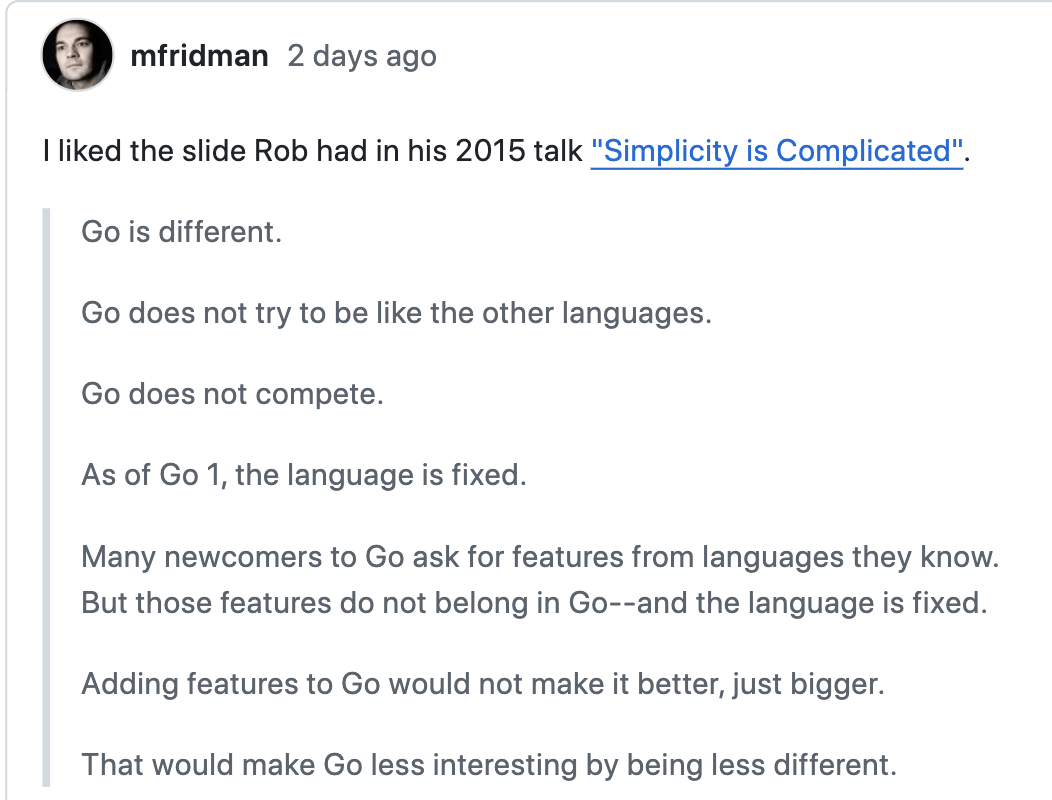1052x800 pixels.
Task: Click the "2 days ago" timestamp
Action: [x=362, y=56]
